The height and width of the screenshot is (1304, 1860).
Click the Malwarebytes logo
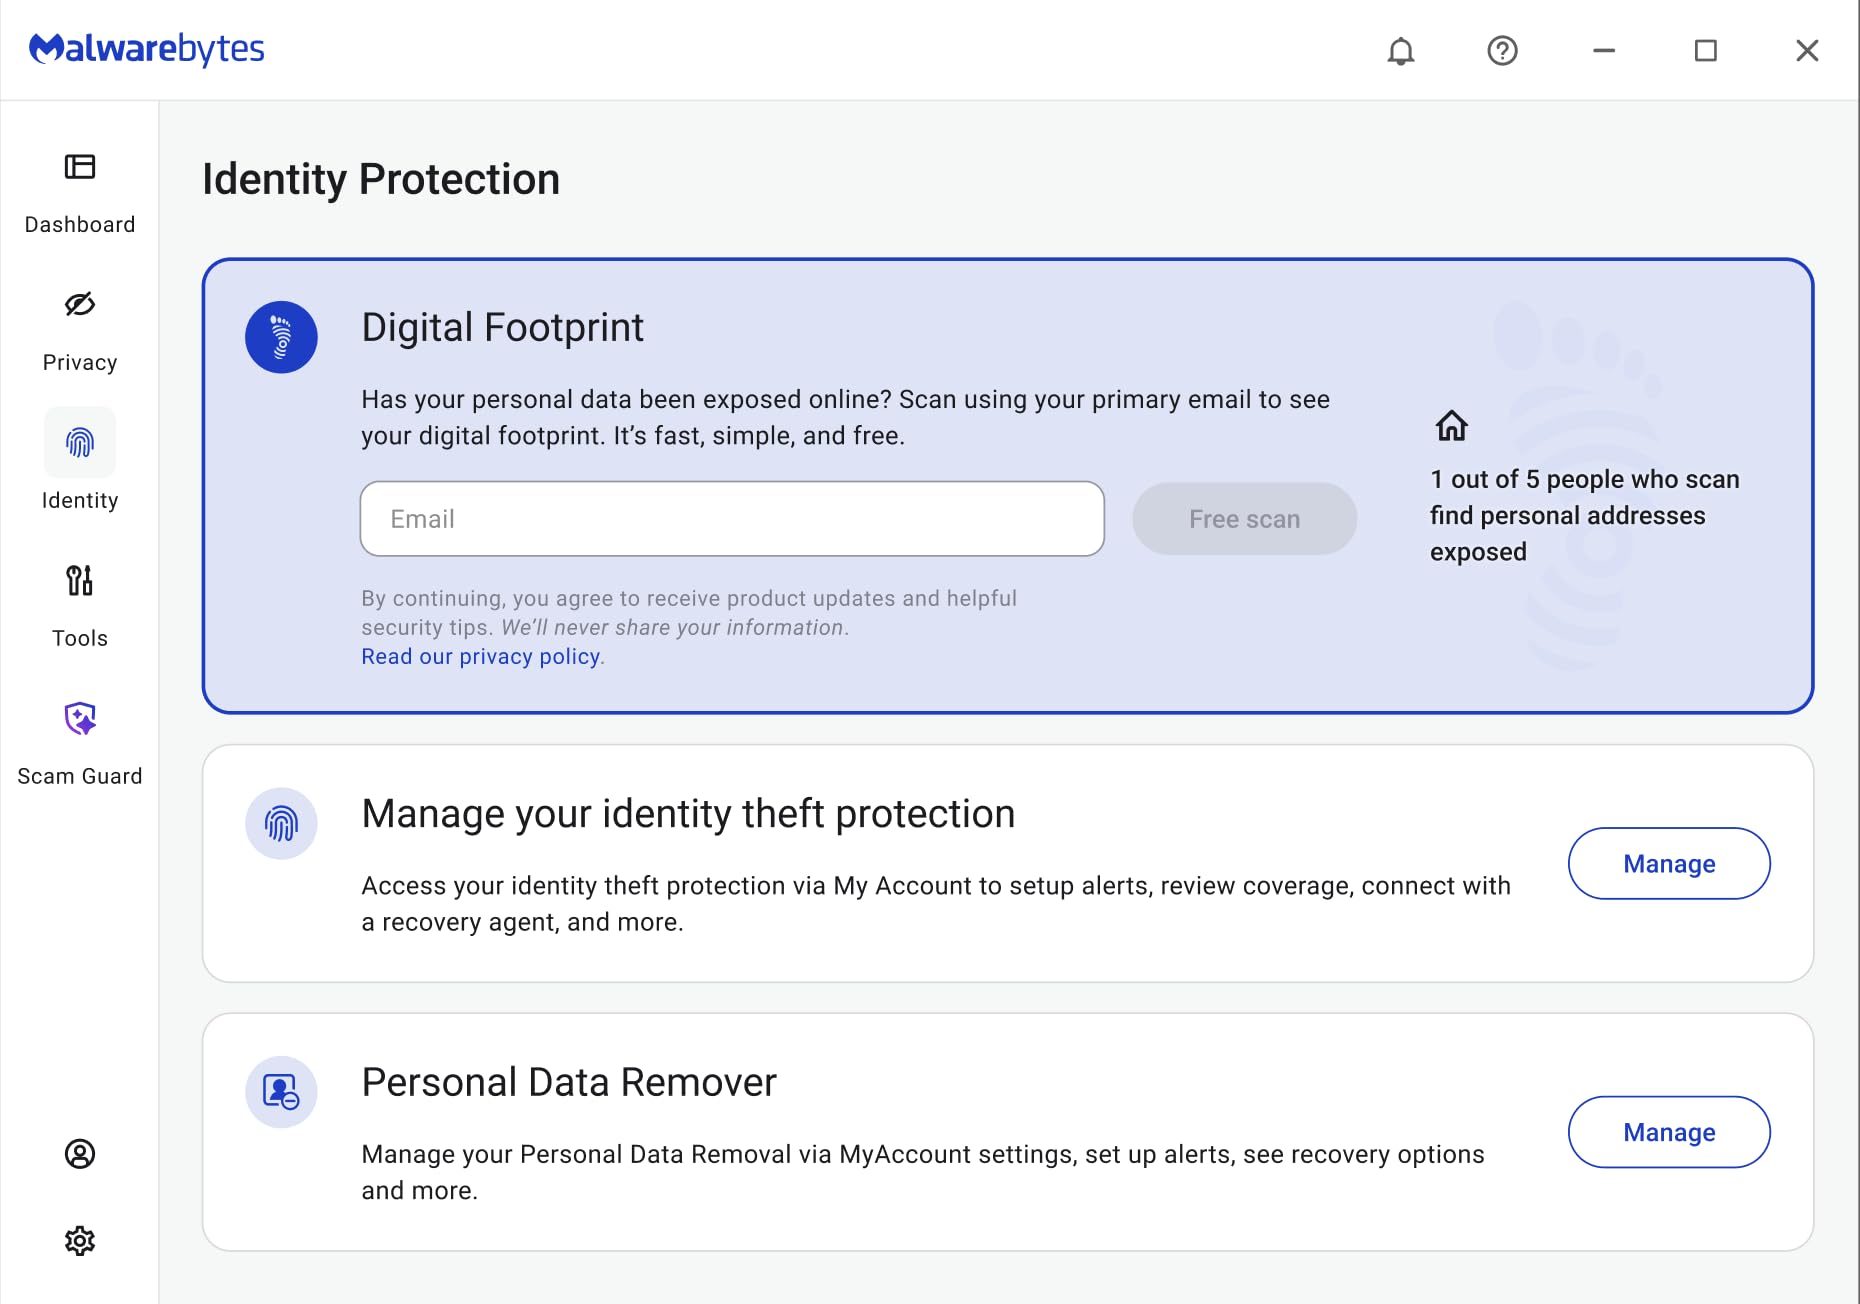coord(147,48)
